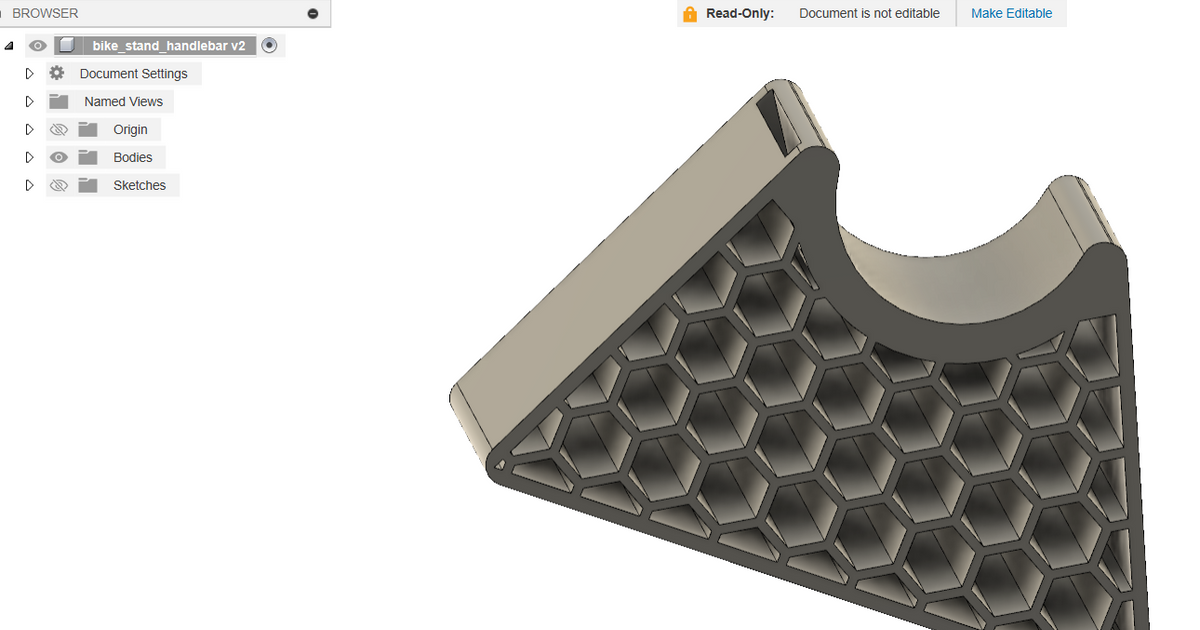1200x630 pixels.
Task: Click the component cube icon for bike_stand_handlebar
Action: click(67, 46)
